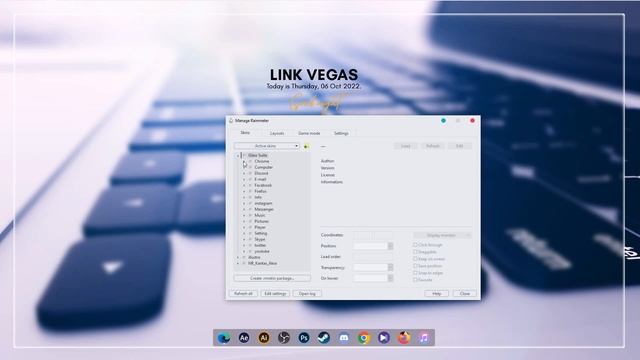
Task: Click the Help button
Action: click(436, 293)
